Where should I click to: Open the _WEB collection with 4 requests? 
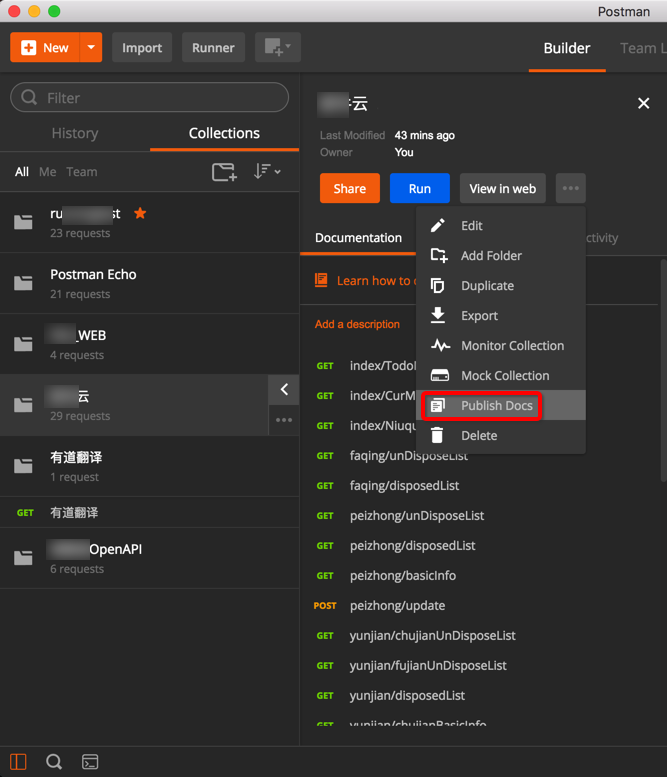point(149,344)
